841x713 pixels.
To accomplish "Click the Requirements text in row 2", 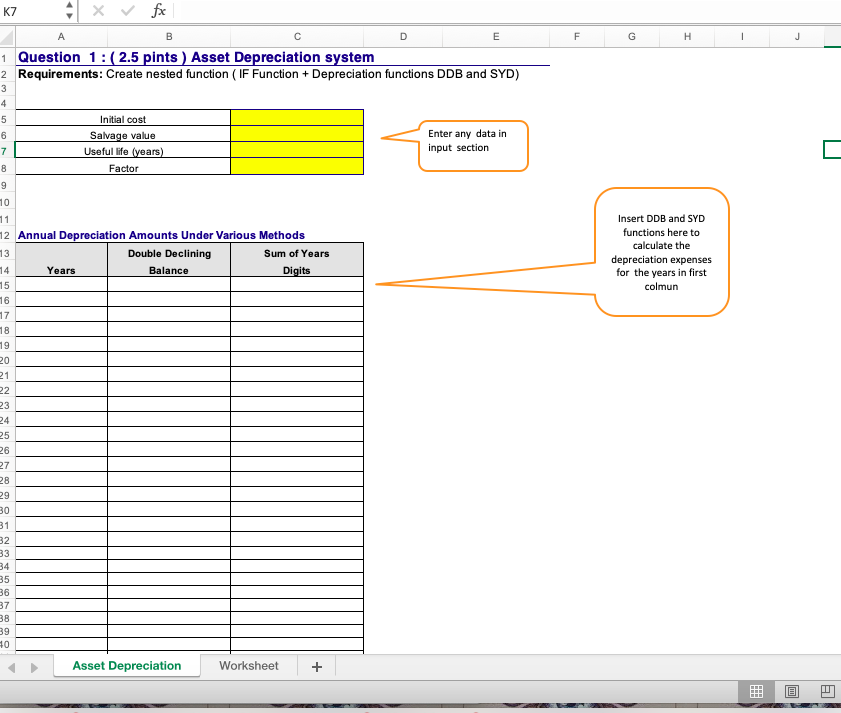I will (269, 74).
